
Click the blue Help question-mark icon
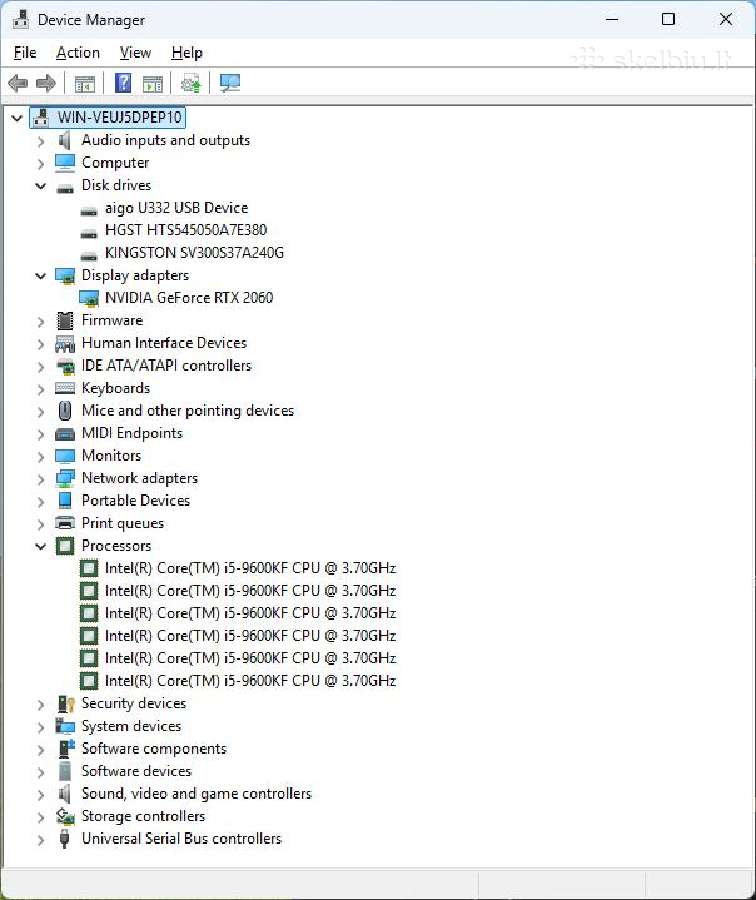point(123,83)
